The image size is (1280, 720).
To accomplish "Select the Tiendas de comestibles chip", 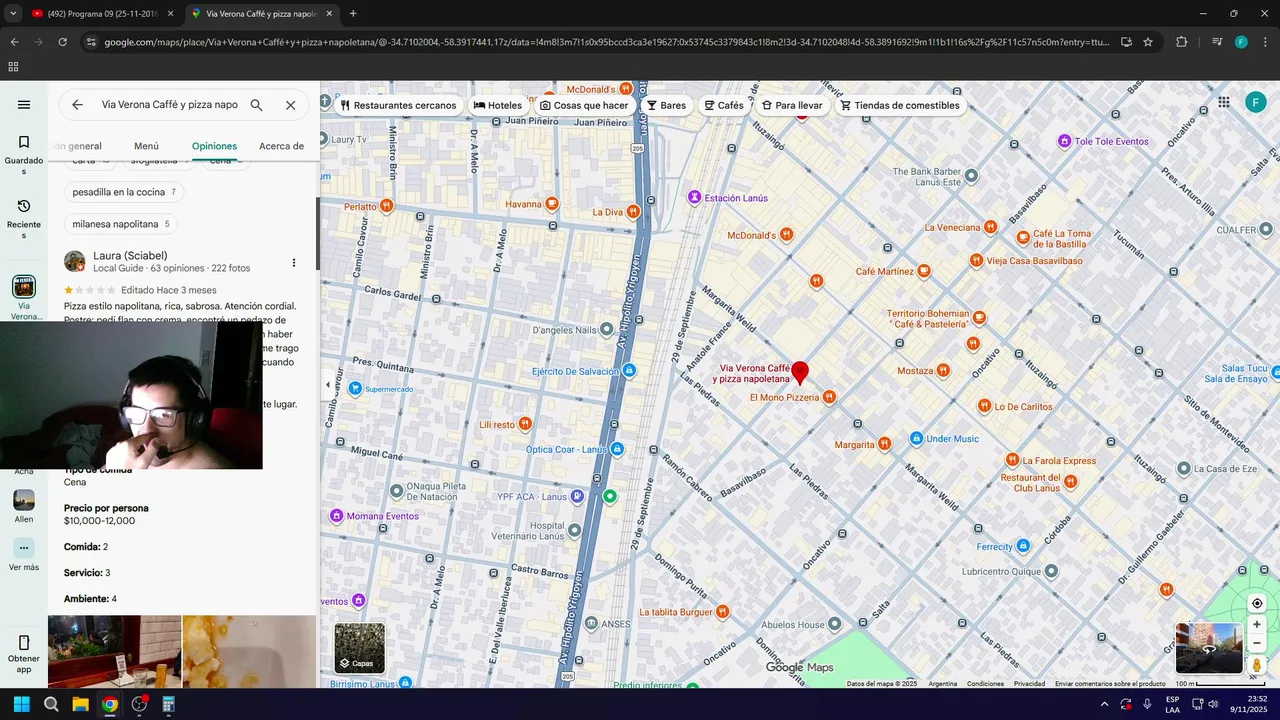I will pyautogui.click(x=900, y=105).
